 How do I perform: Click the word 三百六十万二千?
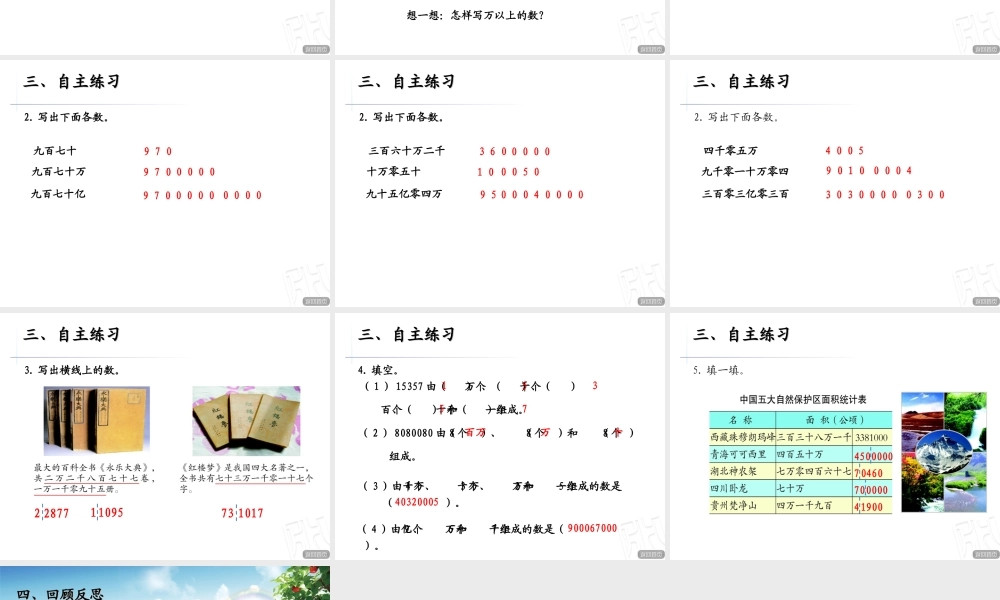click(406, 150)
